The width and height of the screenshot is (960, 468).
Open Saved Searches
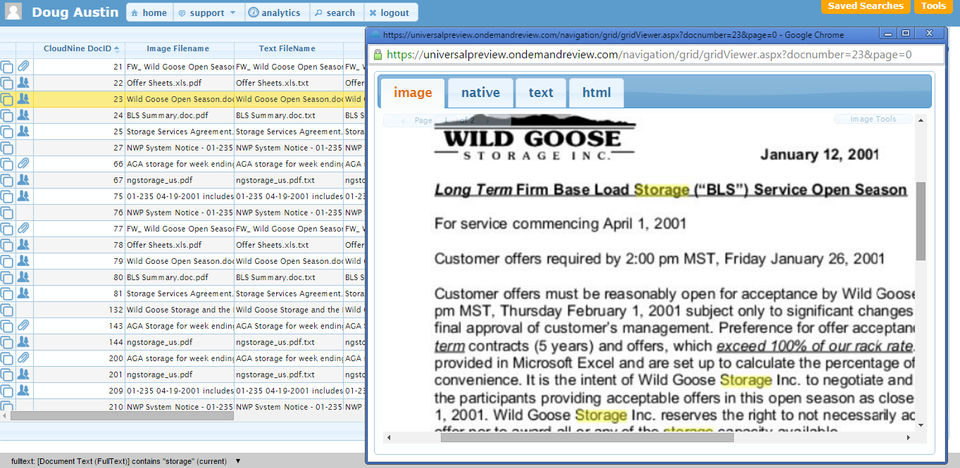(x=865, y=6)
